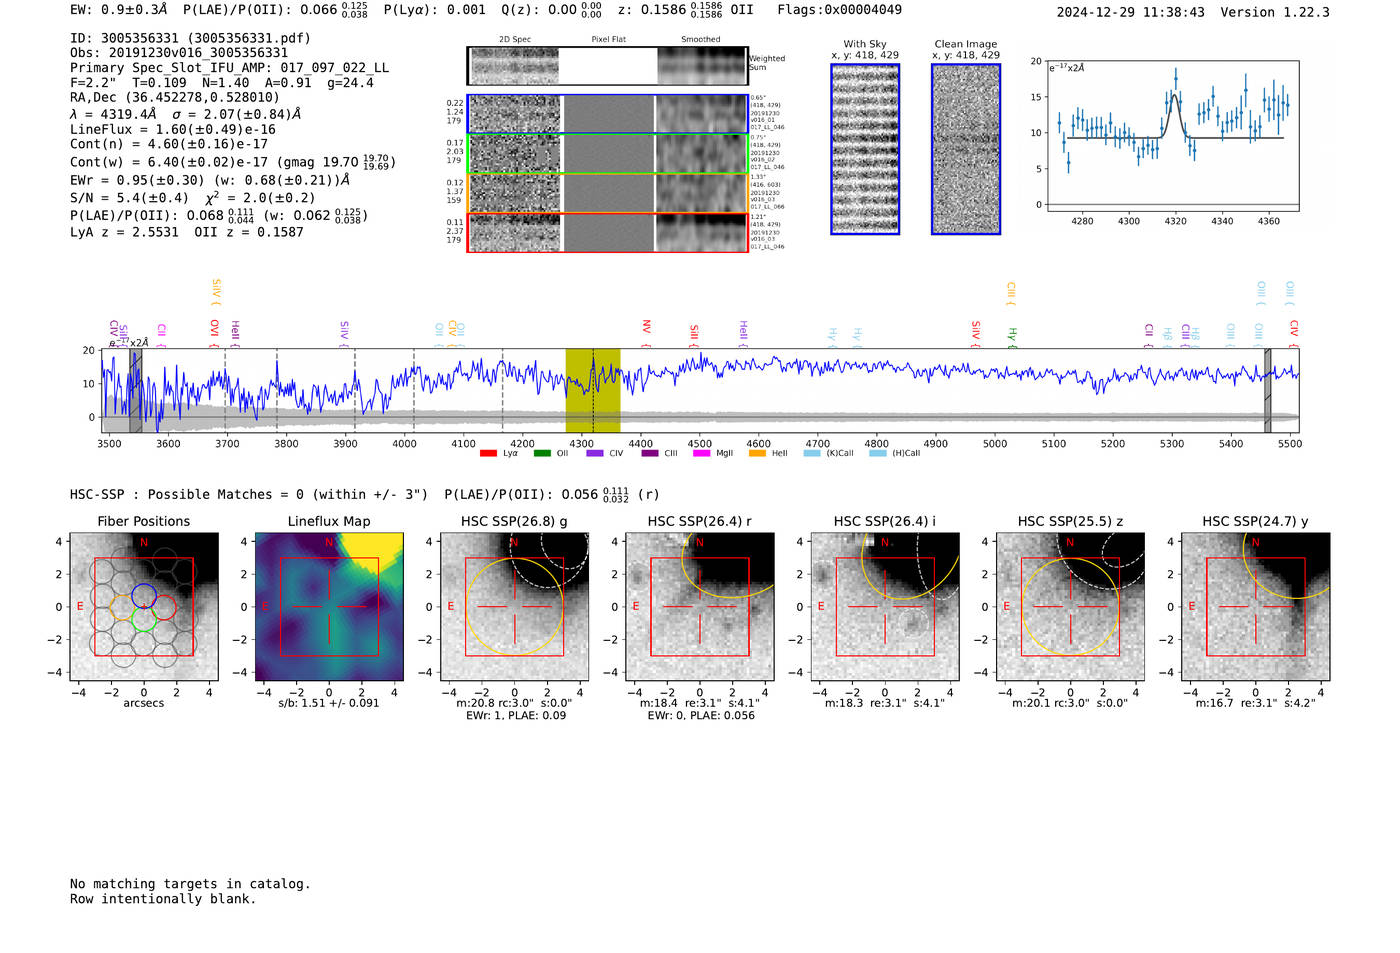Click the Cont(w) = 6.40(±0.02)e-17 line
Viewport: 1400px width, 953px height.
click(x=233, y=161)
